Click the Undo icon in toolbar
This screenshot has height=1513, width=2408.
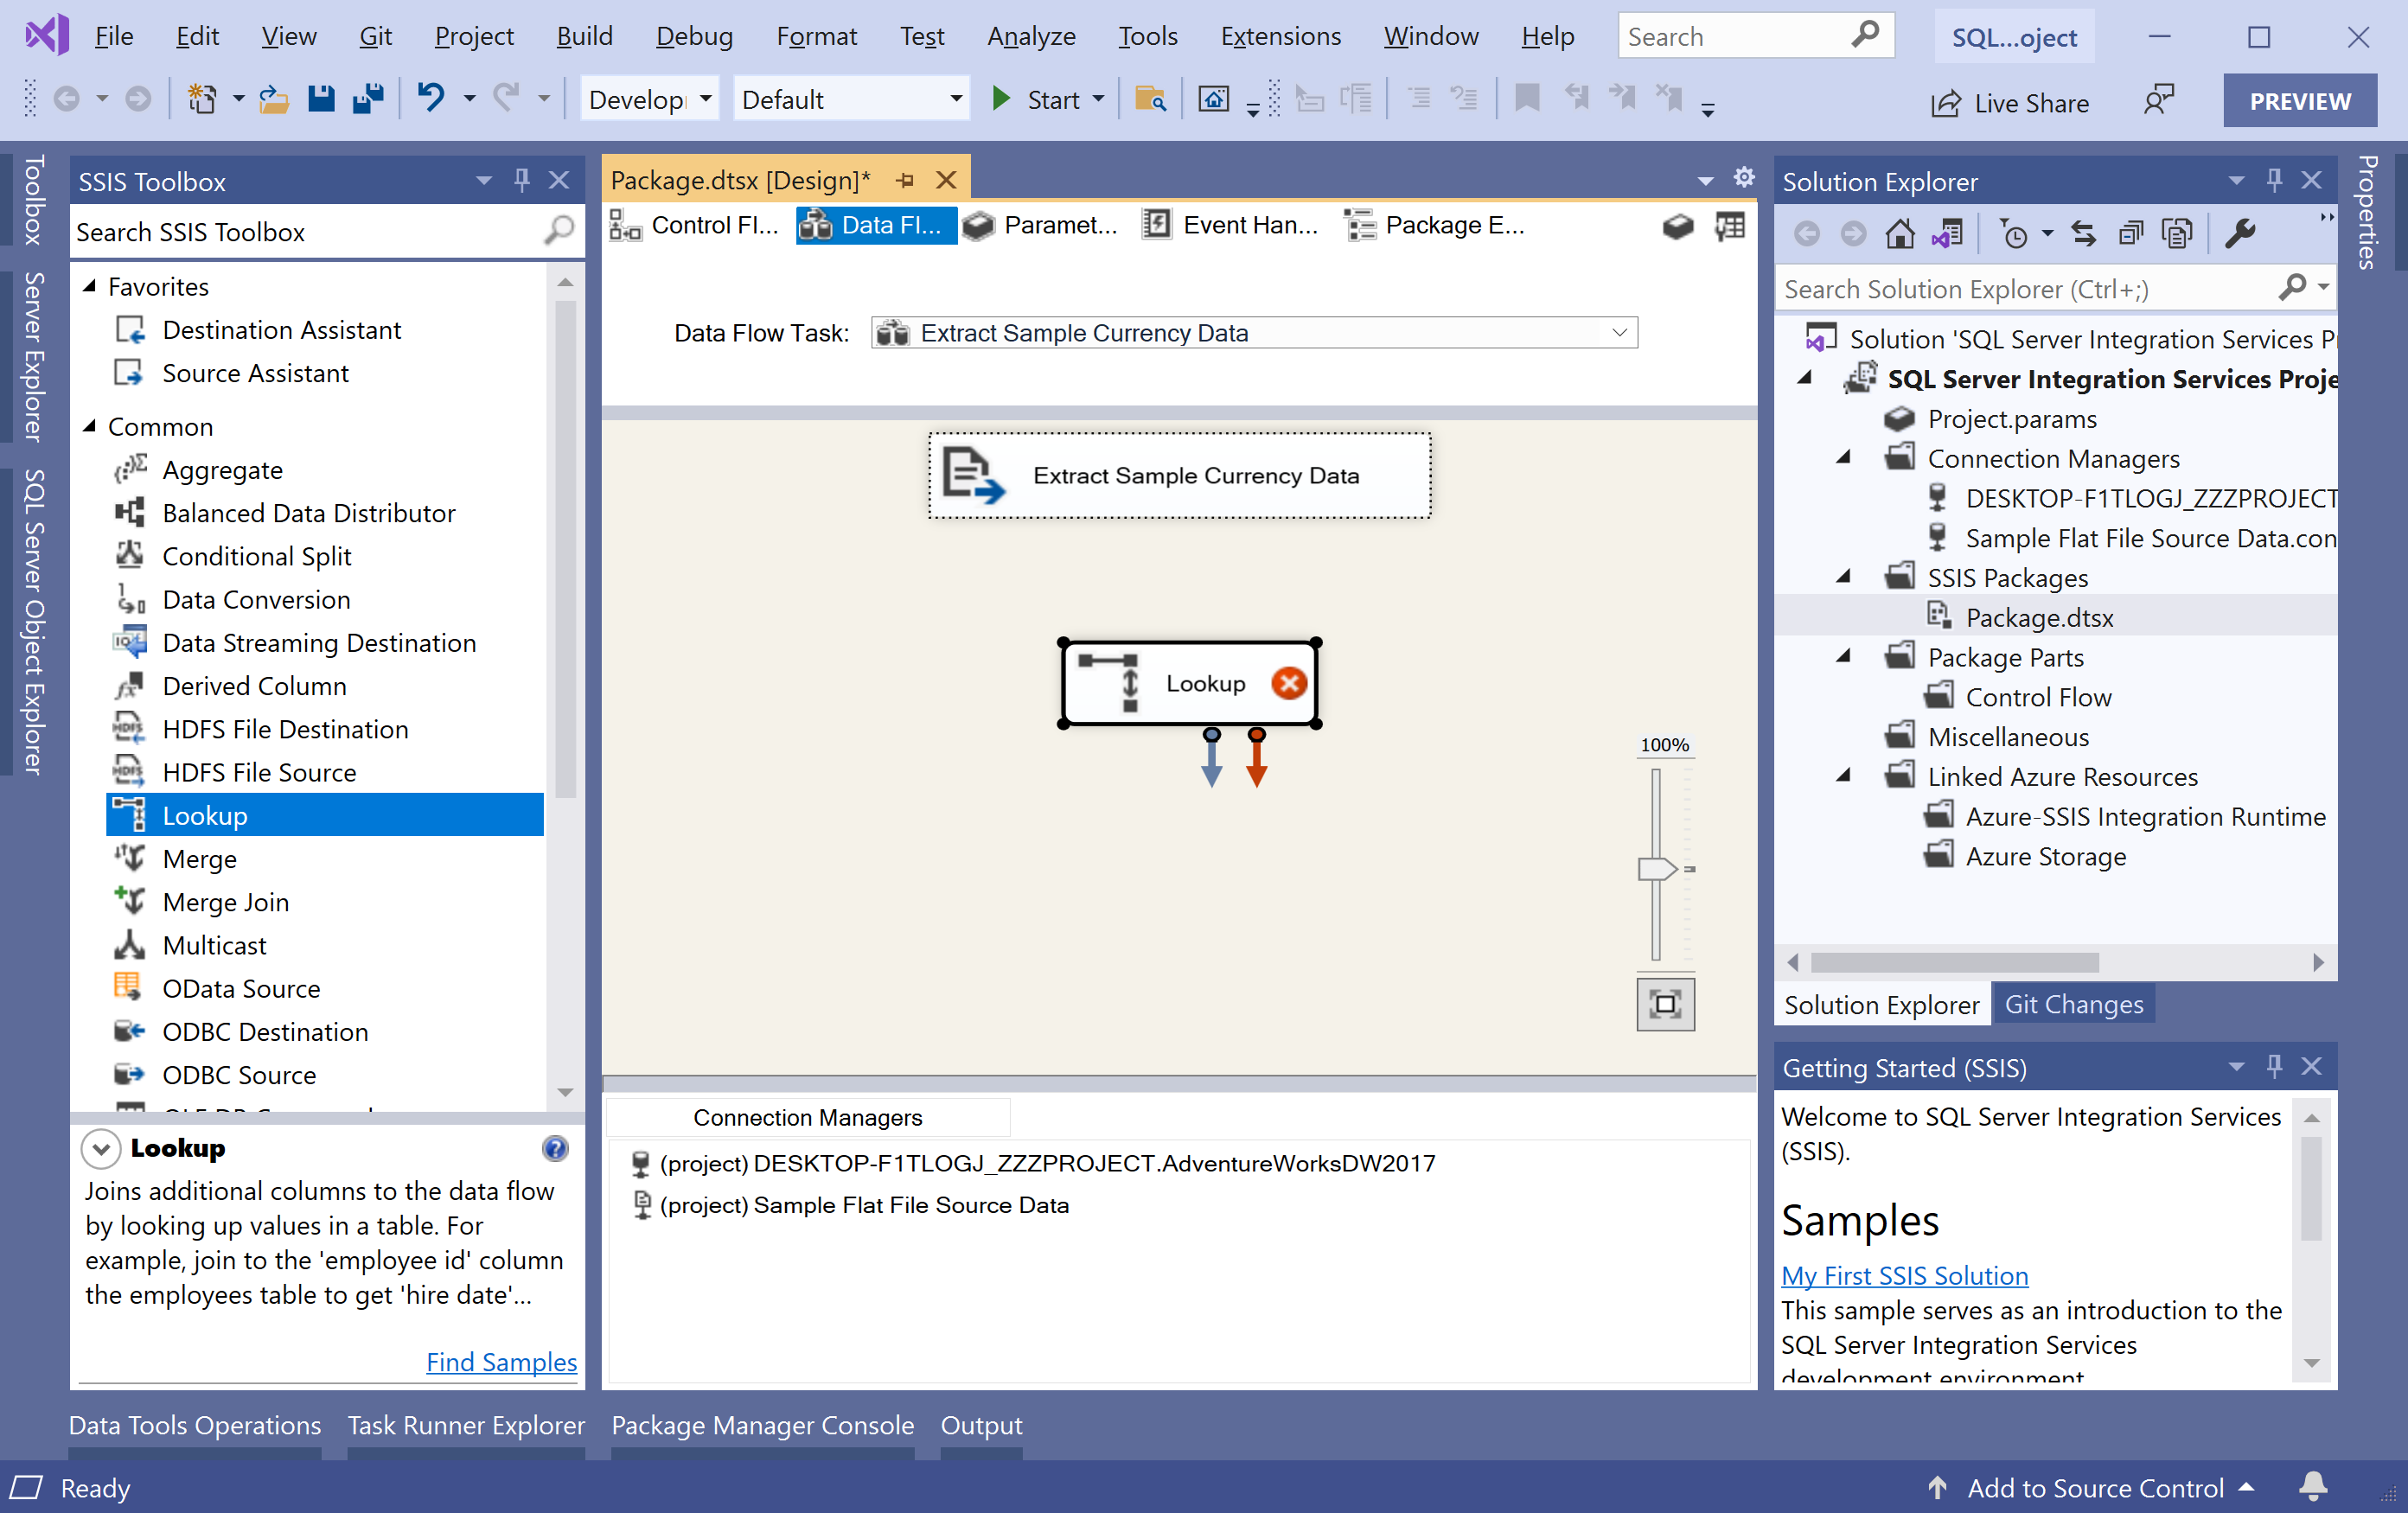[x=431, y=99]
